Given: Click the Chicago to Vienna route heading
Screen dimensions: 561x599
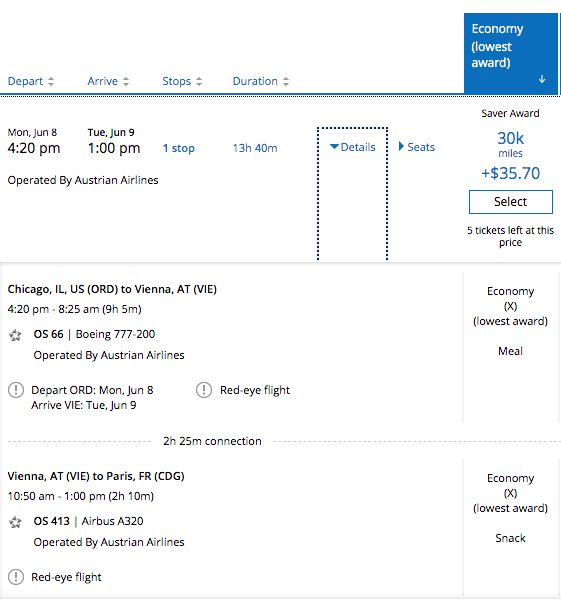Looking at the screenshot, I should point(112,289).
